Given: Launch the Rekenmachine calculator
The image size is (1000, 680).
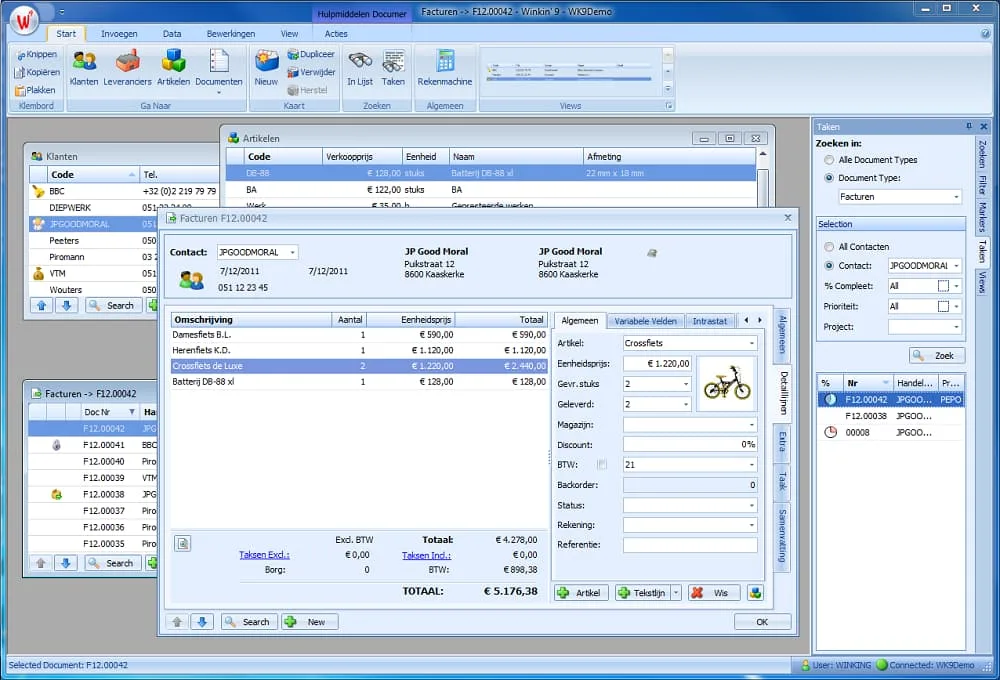Looking at the screenshot, I should click(x=445, y=68).
